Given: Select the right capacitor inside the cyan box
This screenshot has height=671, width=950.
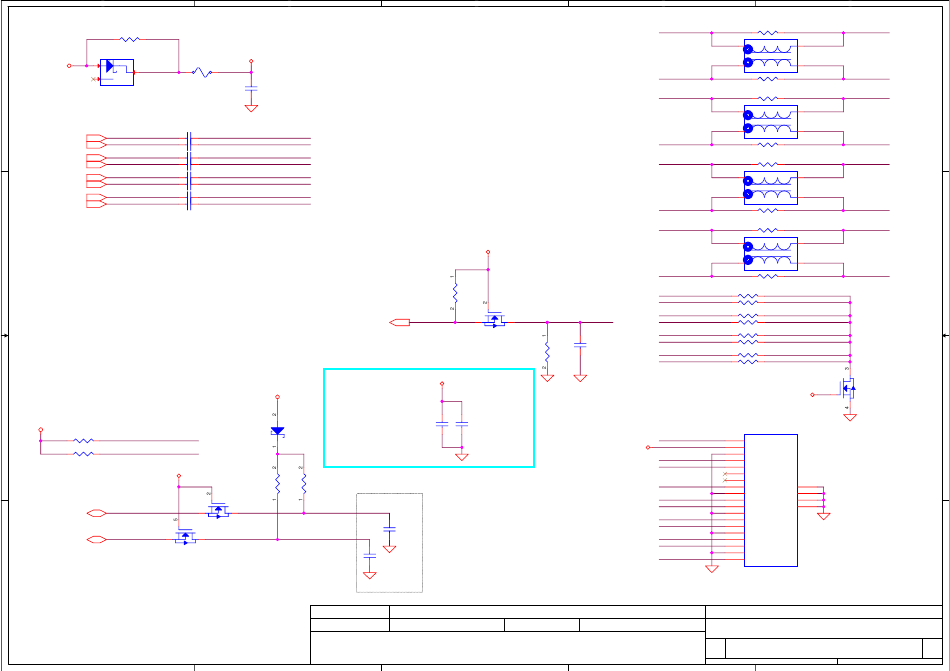Looking at the screenshot, I should pyautogui.click(x=462, y=424).
